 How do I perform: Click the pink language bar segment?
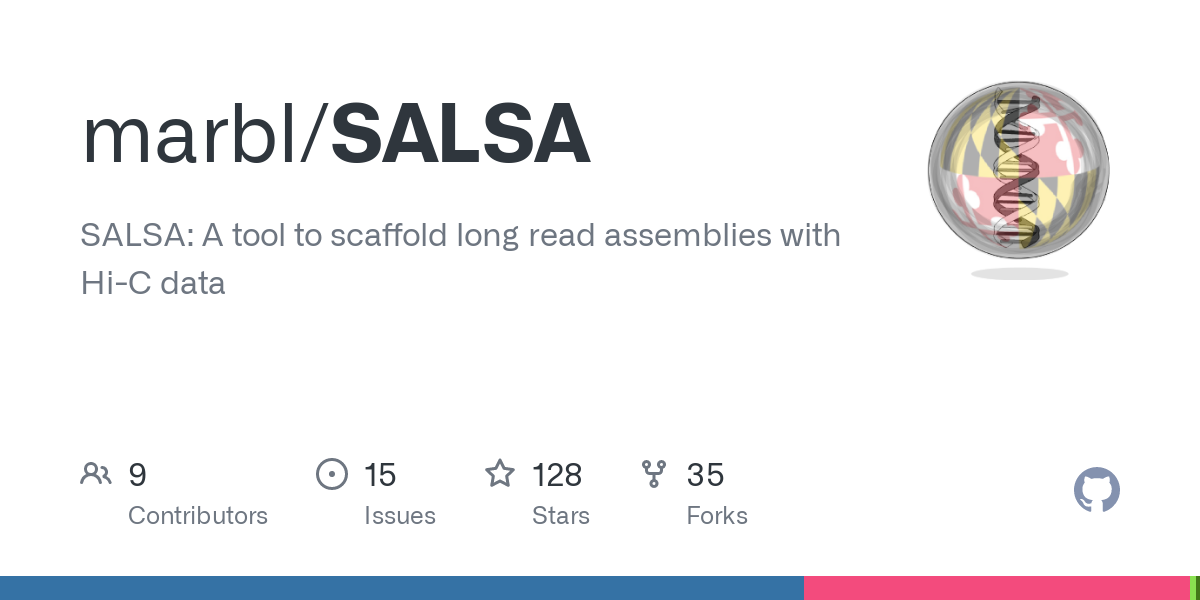997,588
